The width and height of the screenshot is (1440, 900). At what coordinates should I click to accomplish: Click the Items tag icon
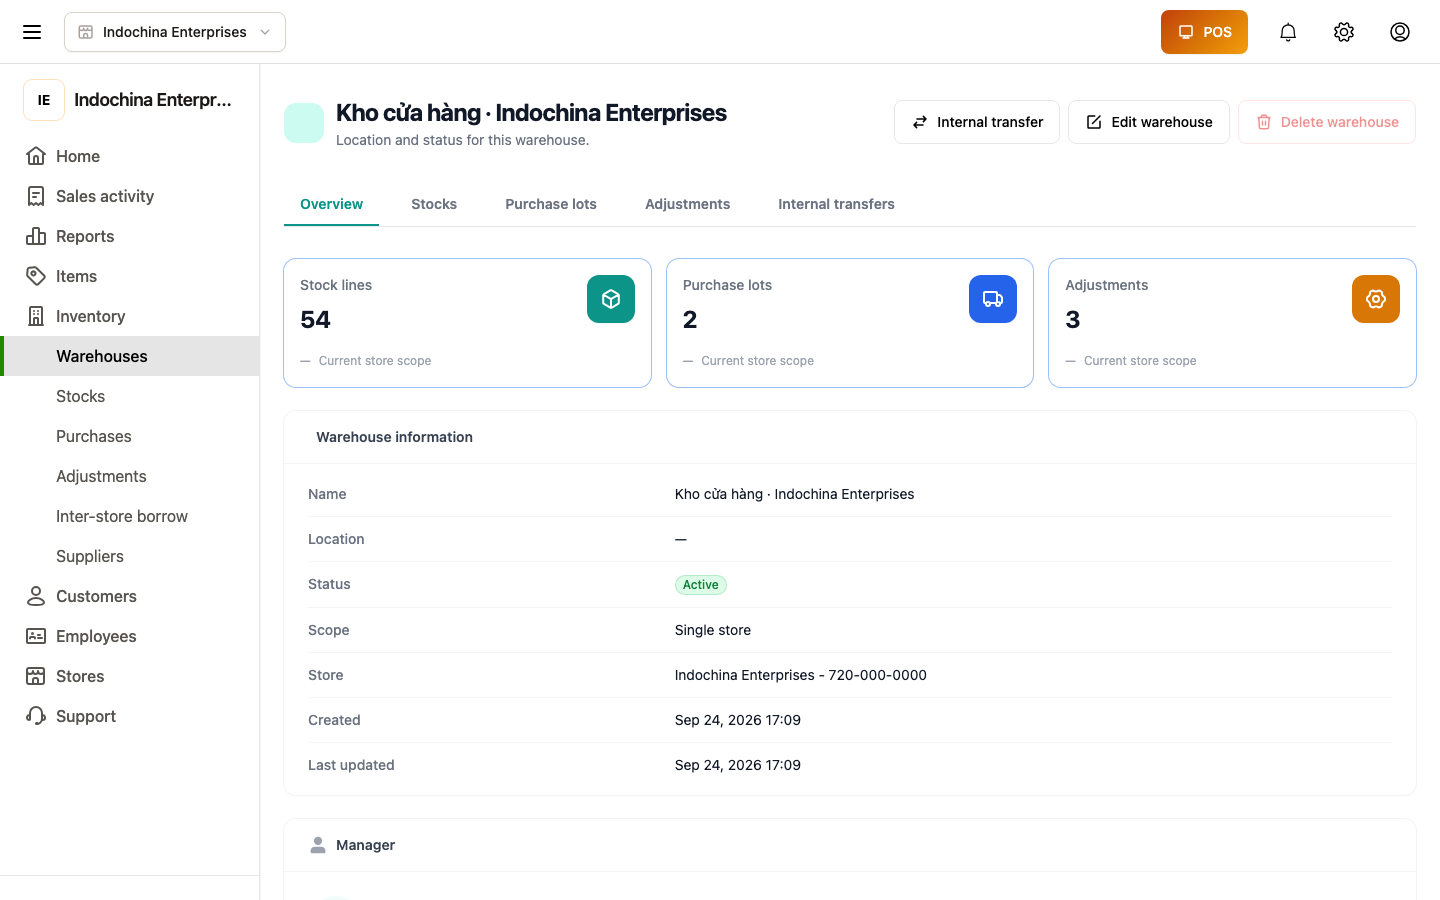pyautogui.click(x=36, y=276)
